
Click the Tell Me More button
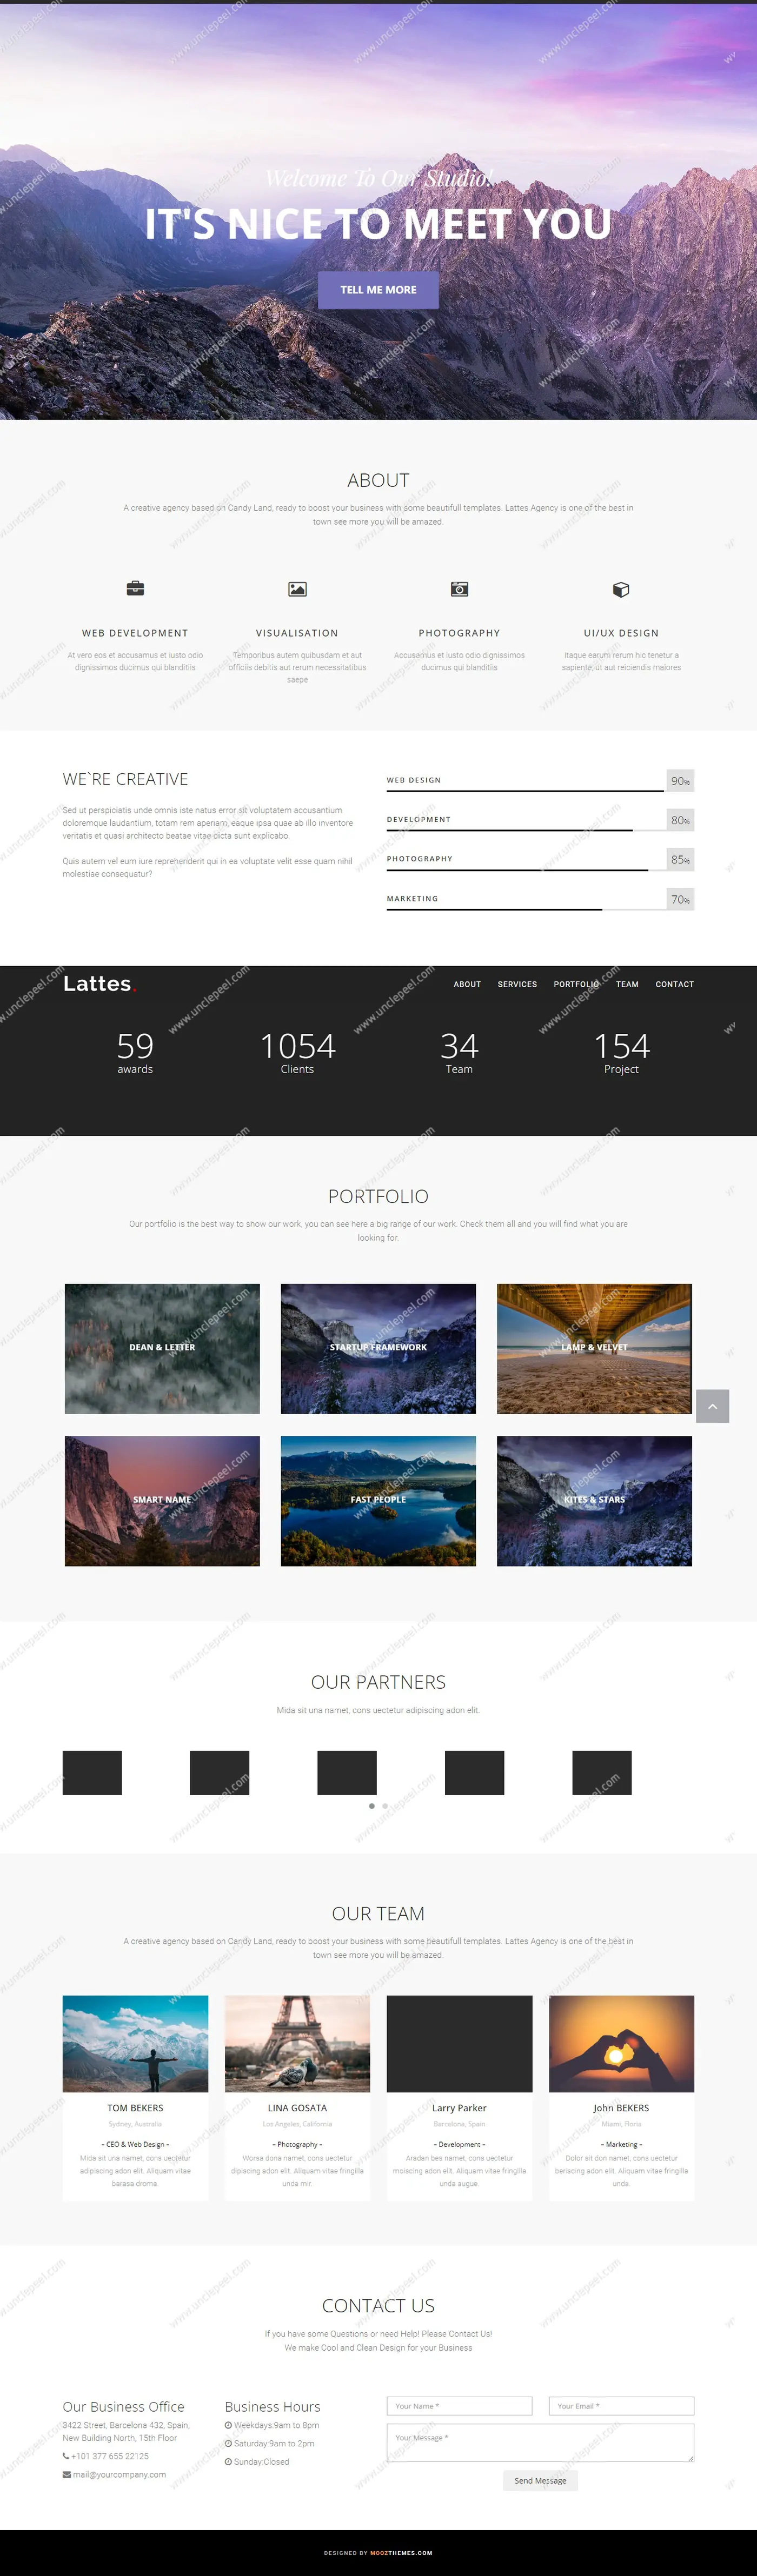tap(378, 290)
